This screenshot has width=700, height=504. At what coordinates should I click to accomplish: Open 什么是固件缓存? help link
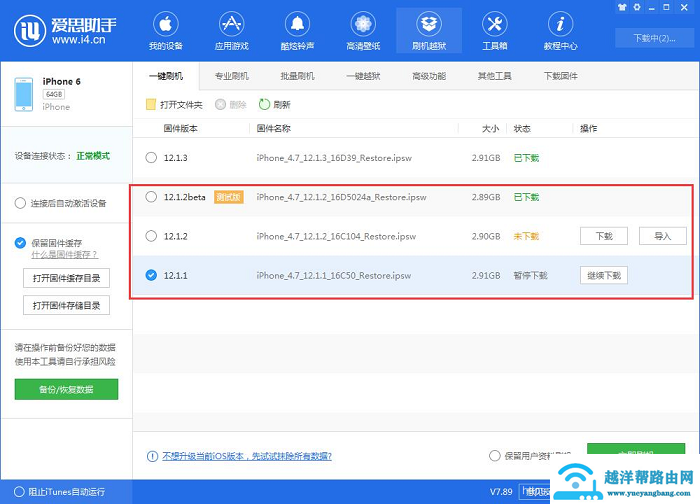coord(64,255)
